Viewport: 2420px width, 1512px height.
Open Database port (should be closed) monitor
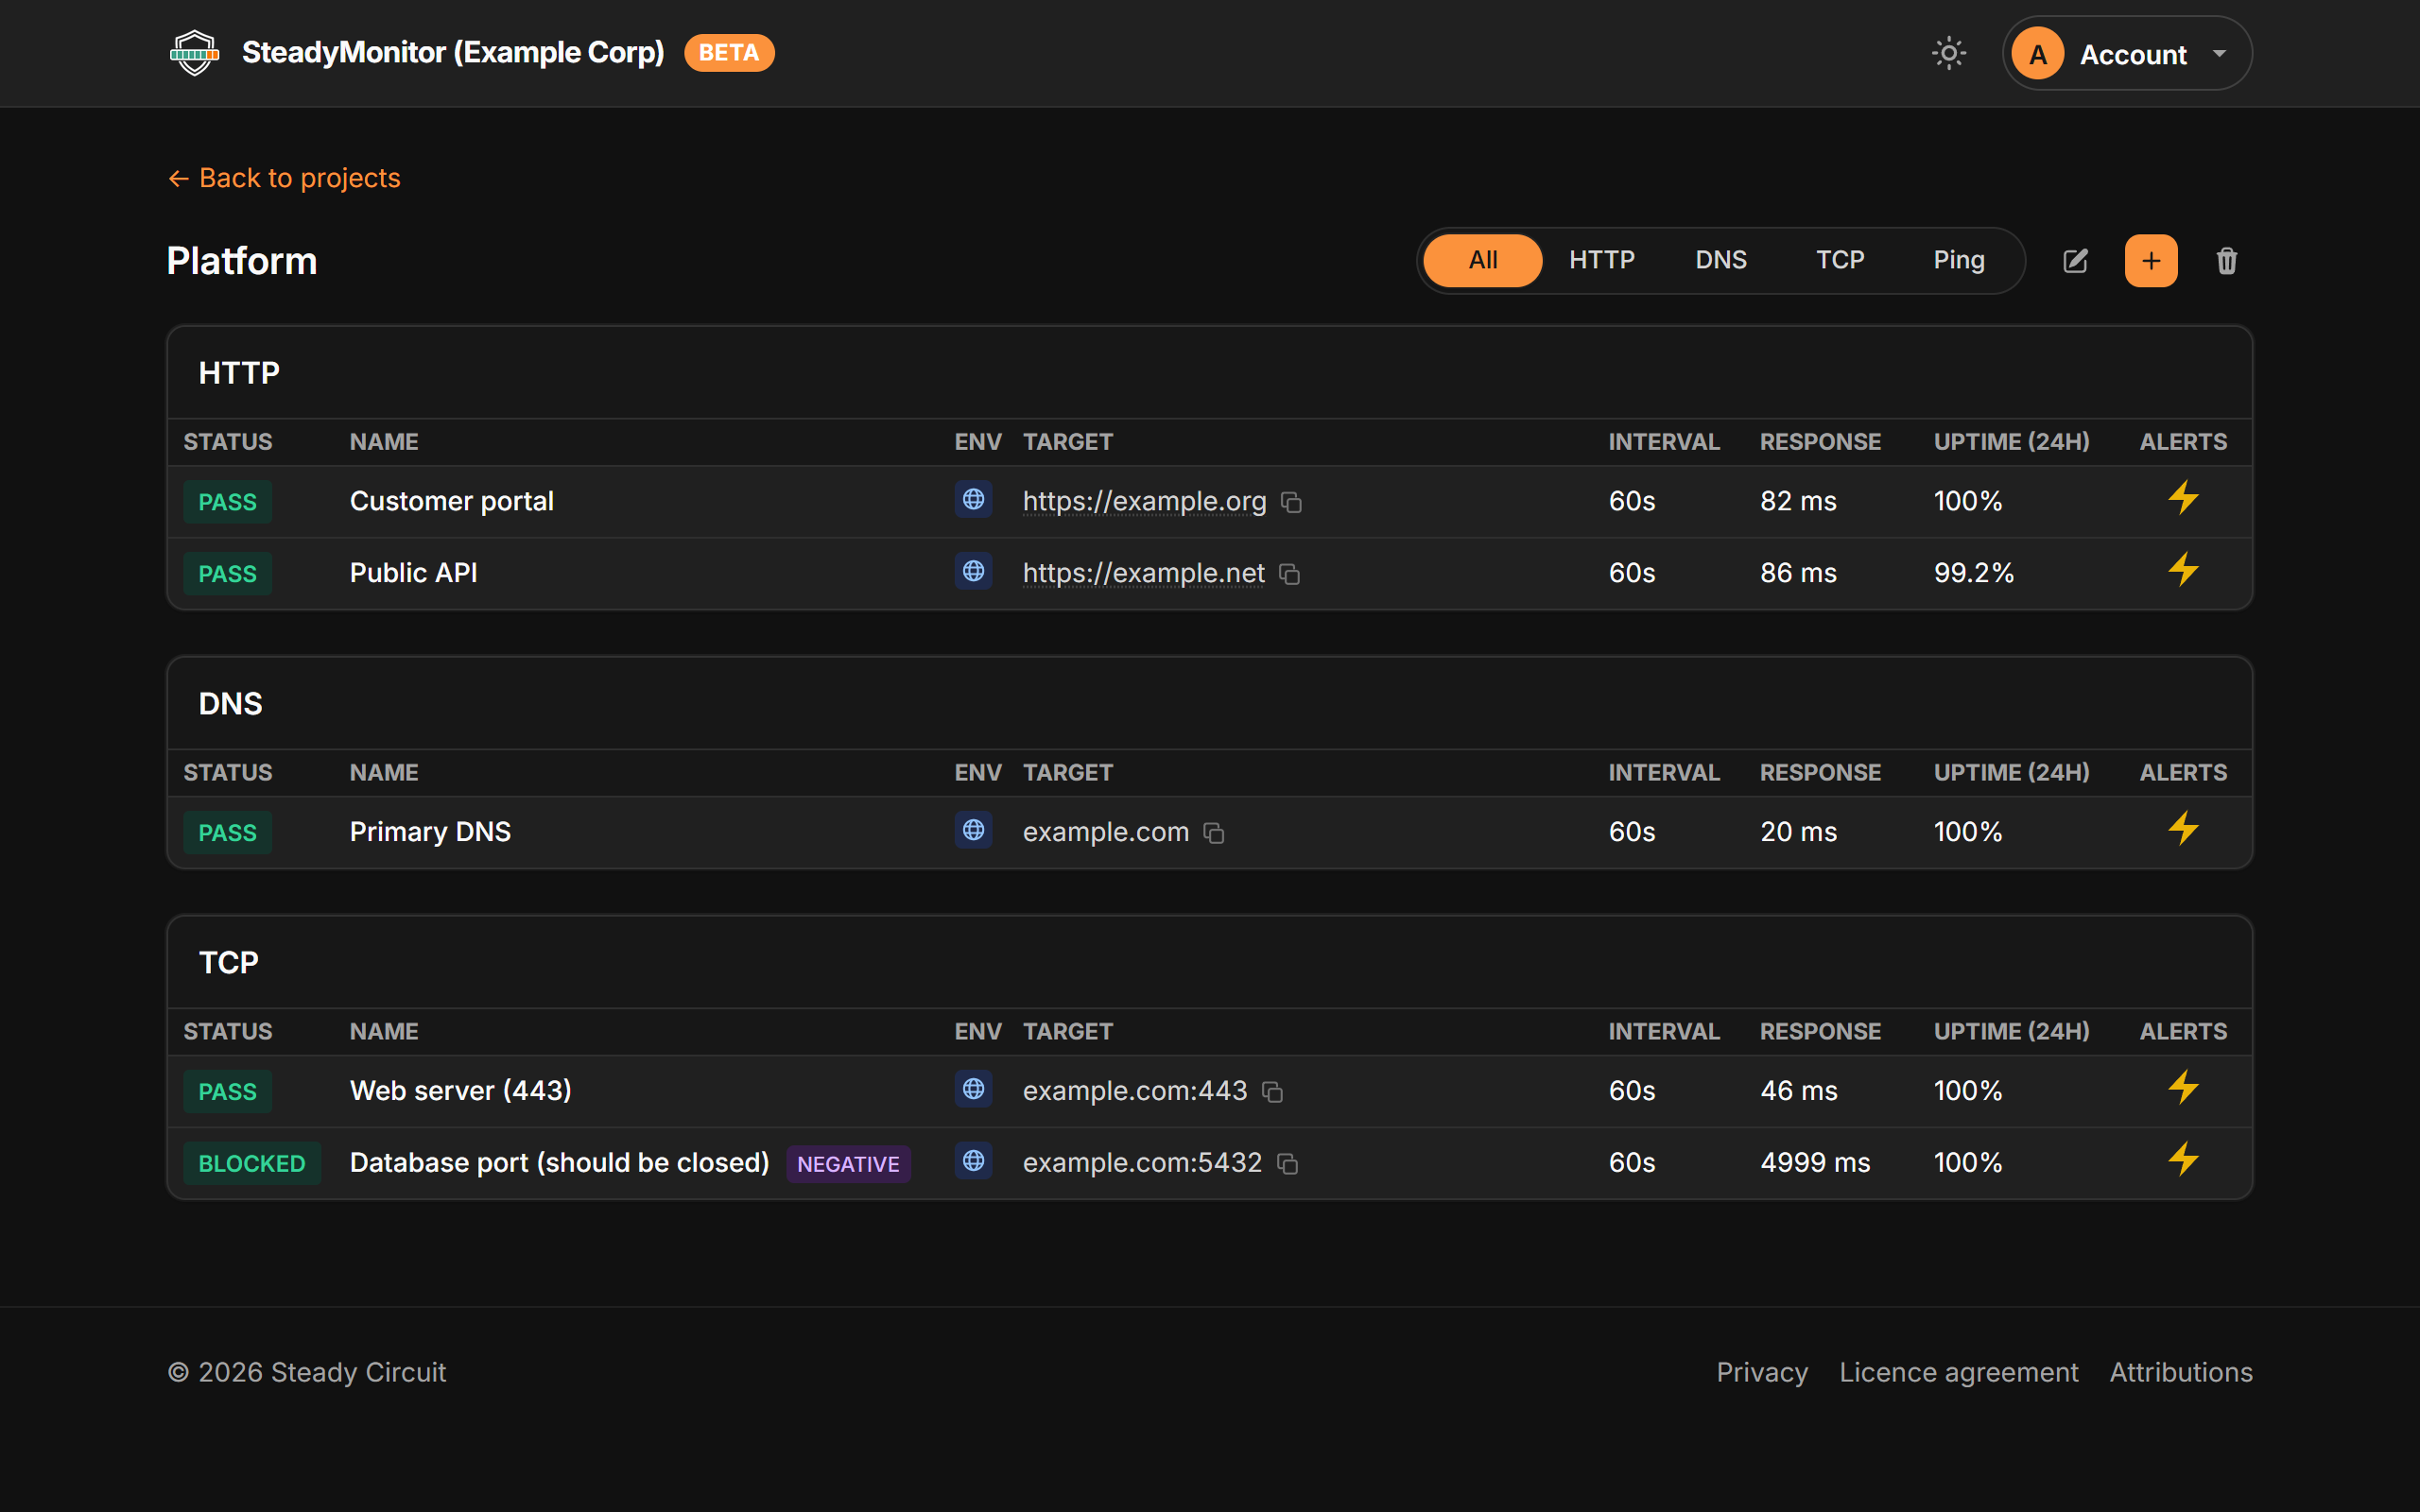click(559, 1163)
